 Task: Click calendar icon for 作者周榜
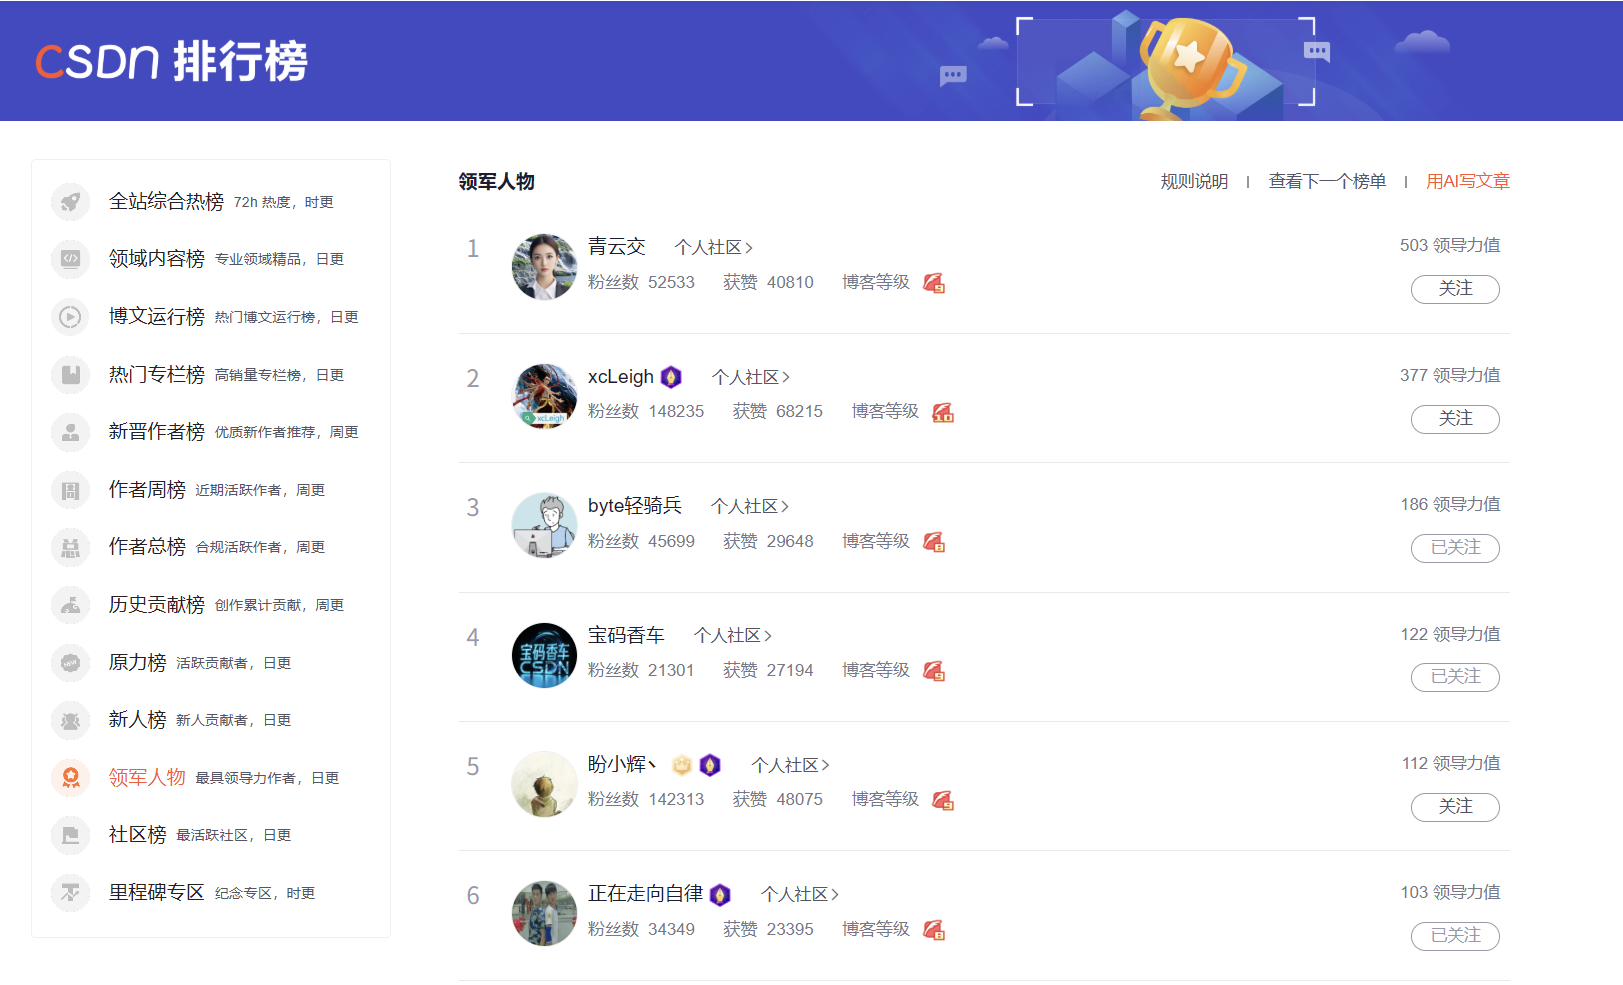click(70, 490)
